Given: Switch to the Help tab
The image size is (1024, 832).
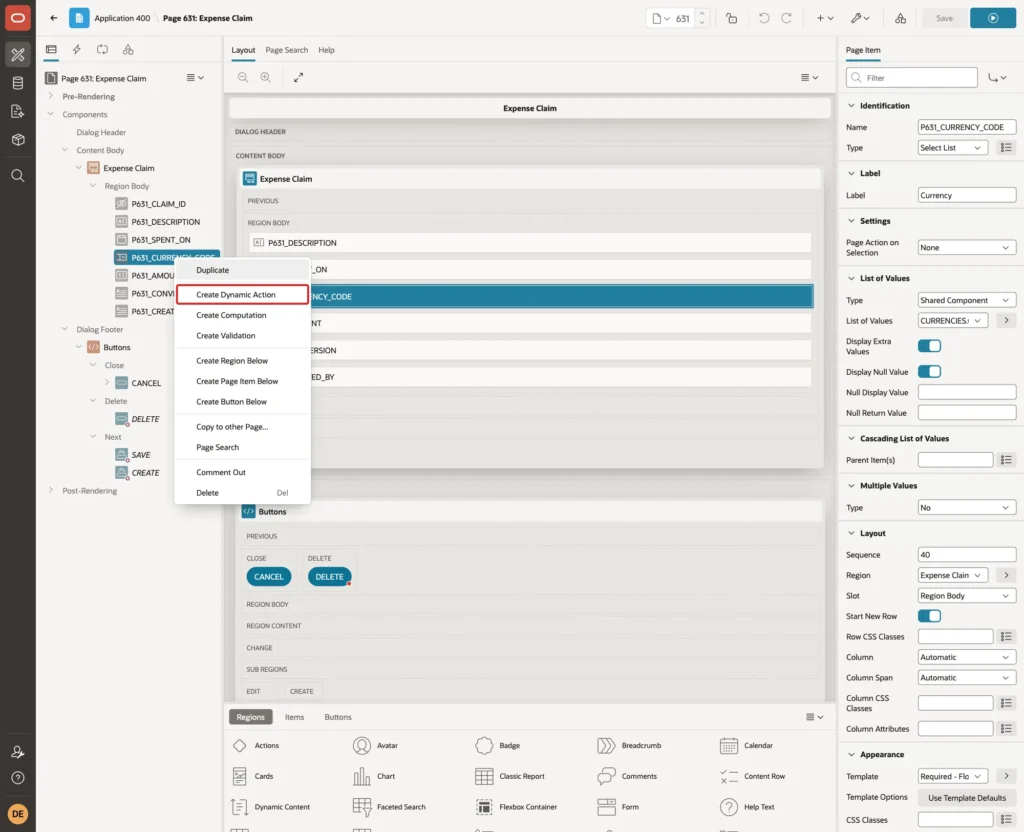Looking at the screenshot, I should 326,50.
